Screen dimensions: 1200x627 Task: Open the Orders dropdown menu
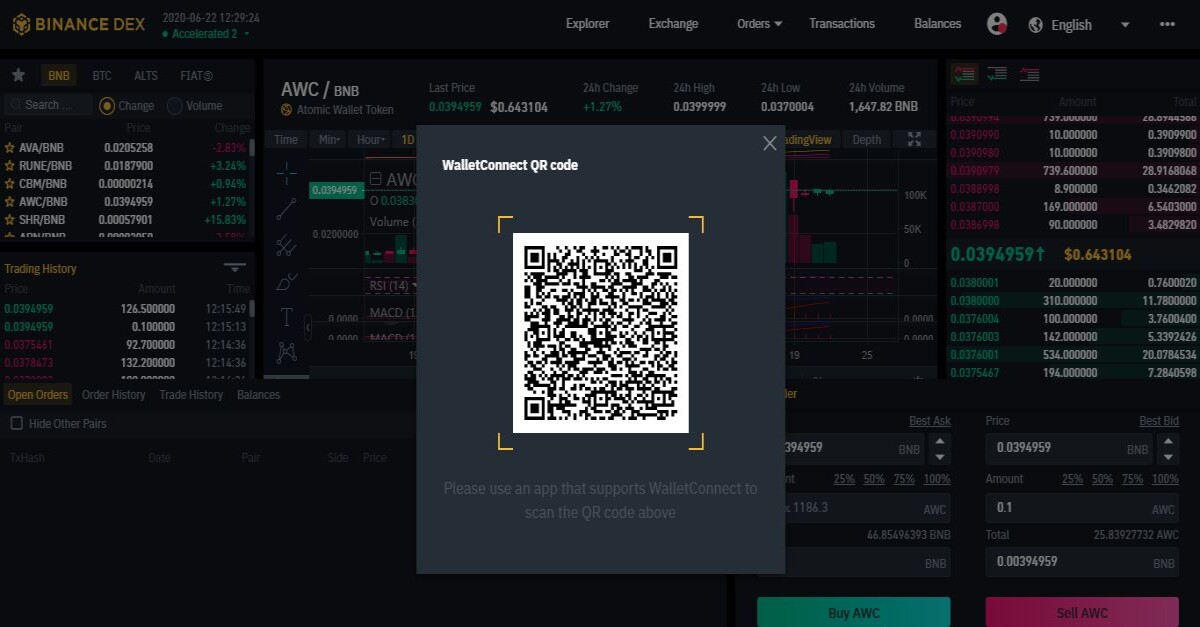click(x=760, y=24)
